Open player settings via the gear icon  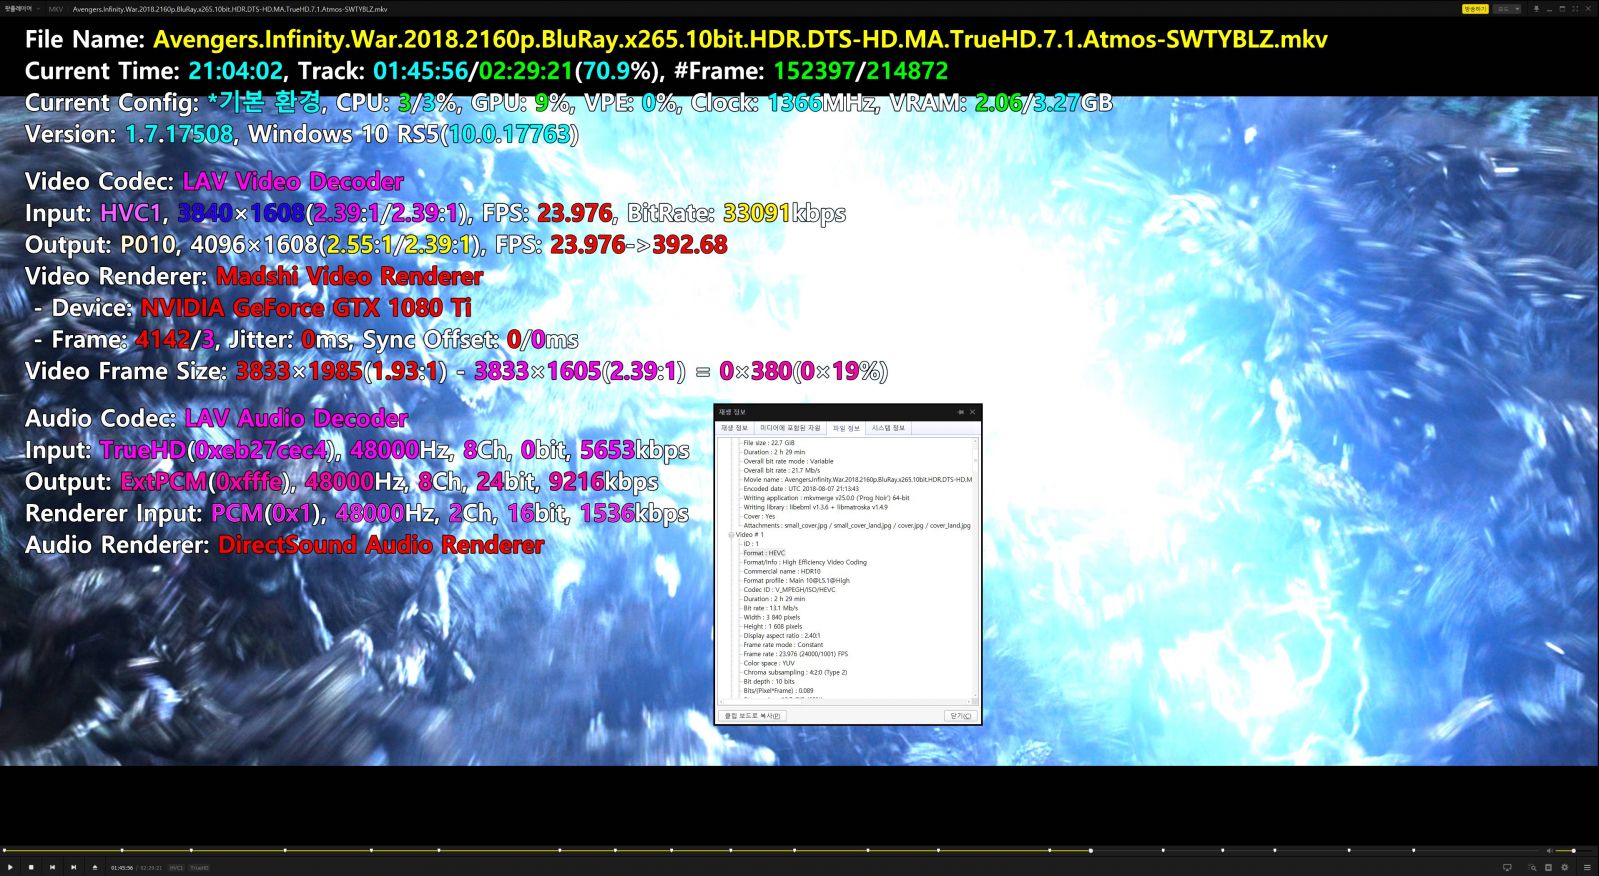pyautogui.click(x=1565, y=867)
